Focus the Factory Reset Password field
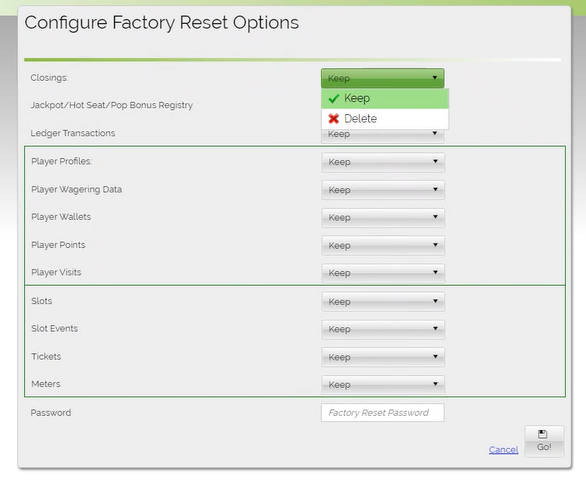Image resolution: width=586 pixels, height=482 pixels. tap(383, 413)
